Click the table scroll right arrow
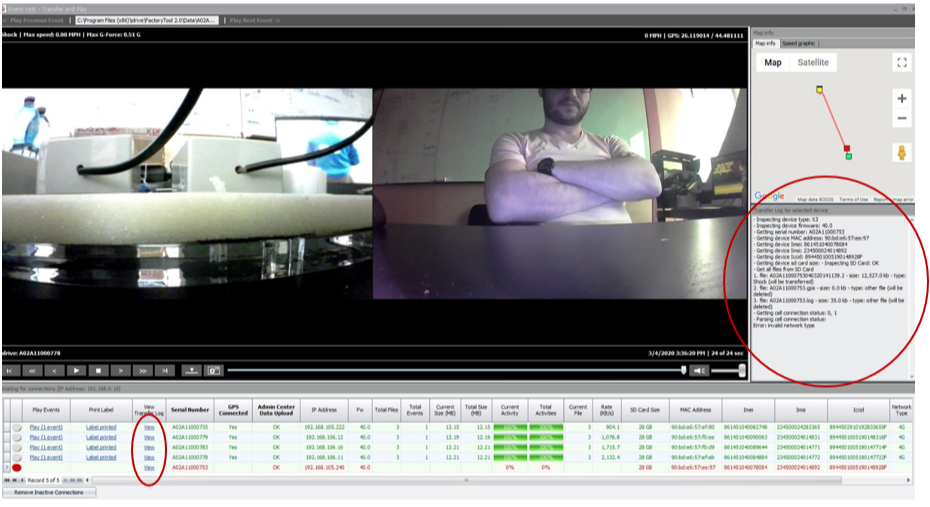This screenshot has width=930, height=507. pyautogui.click(x=908, y=480)
